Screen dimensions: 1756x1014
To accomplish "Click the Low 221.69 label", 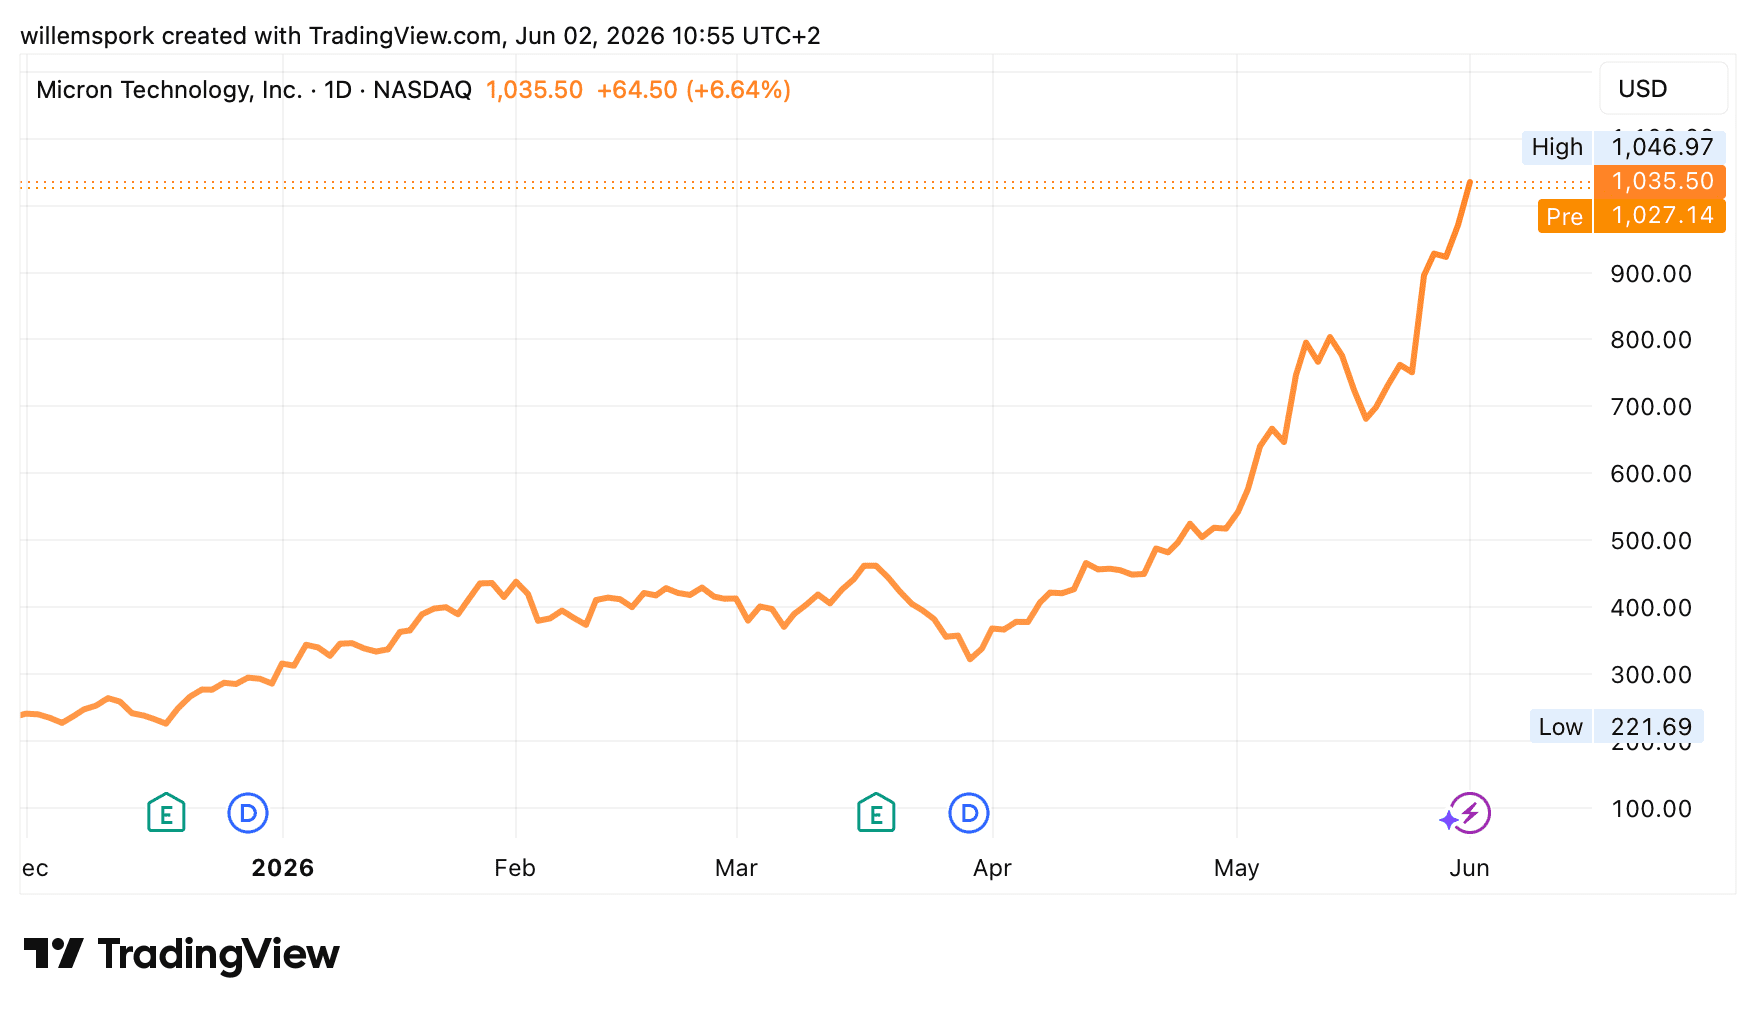I will (1616, 727).
